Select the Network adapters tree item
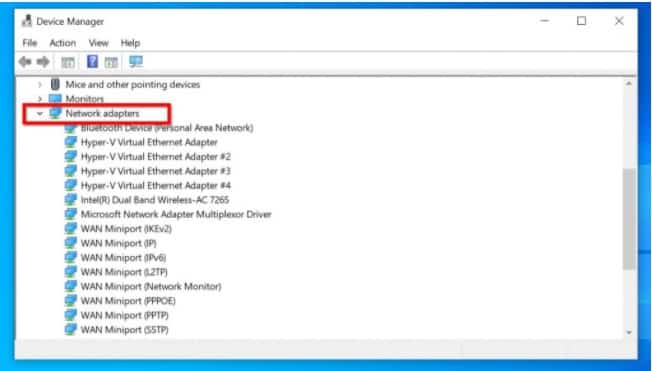The width and height of the screenshot is (652, 371). (x=102, y=113)
